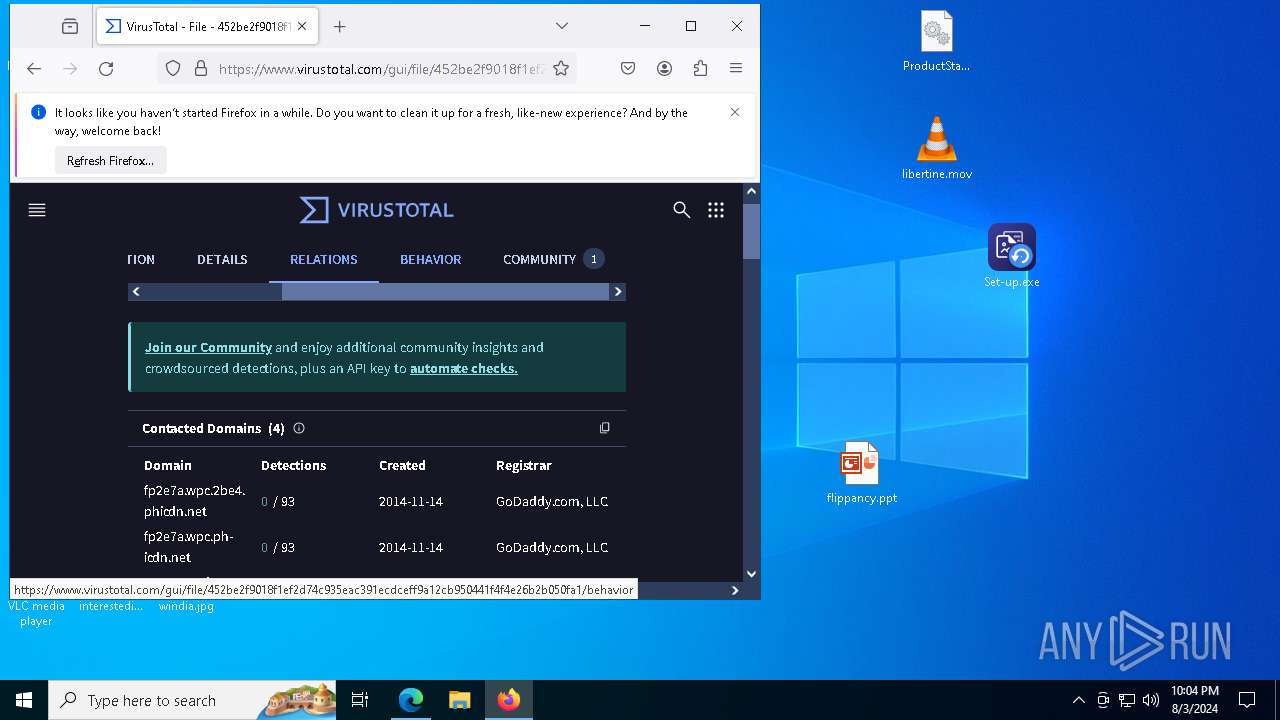Open the network tray icon
This screenshot has width=1280, height=720.
[1127, 700]
